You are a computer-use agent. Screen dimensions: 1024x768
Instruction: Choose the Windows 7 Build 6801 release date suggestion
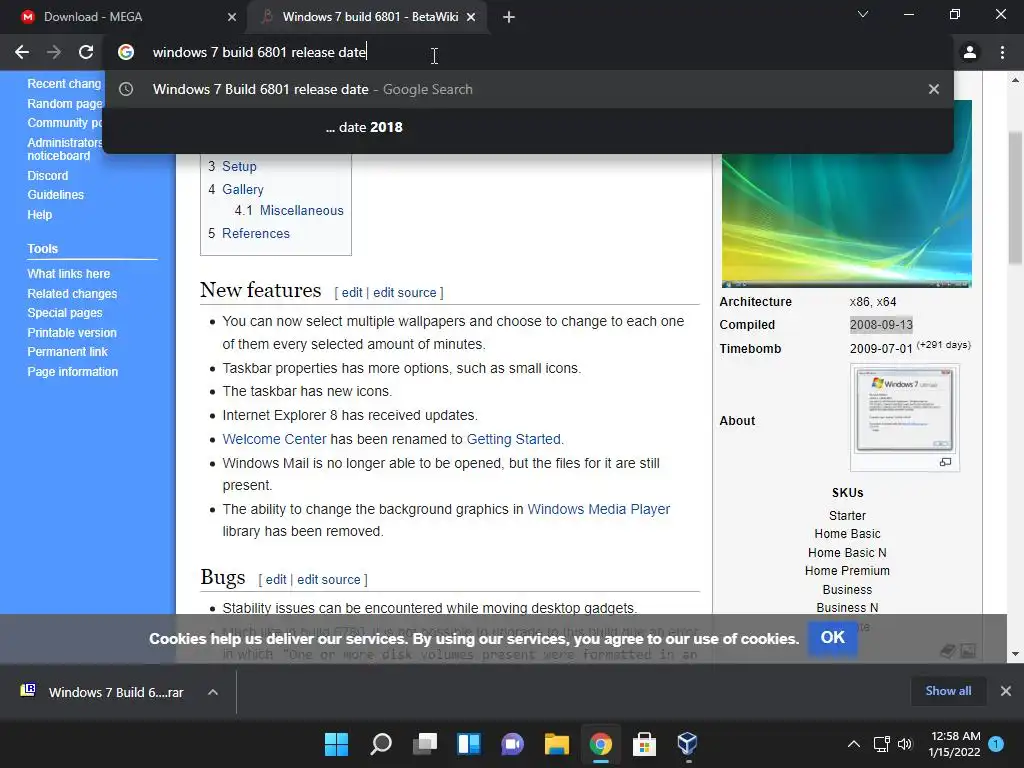click(x=528, y=89)
